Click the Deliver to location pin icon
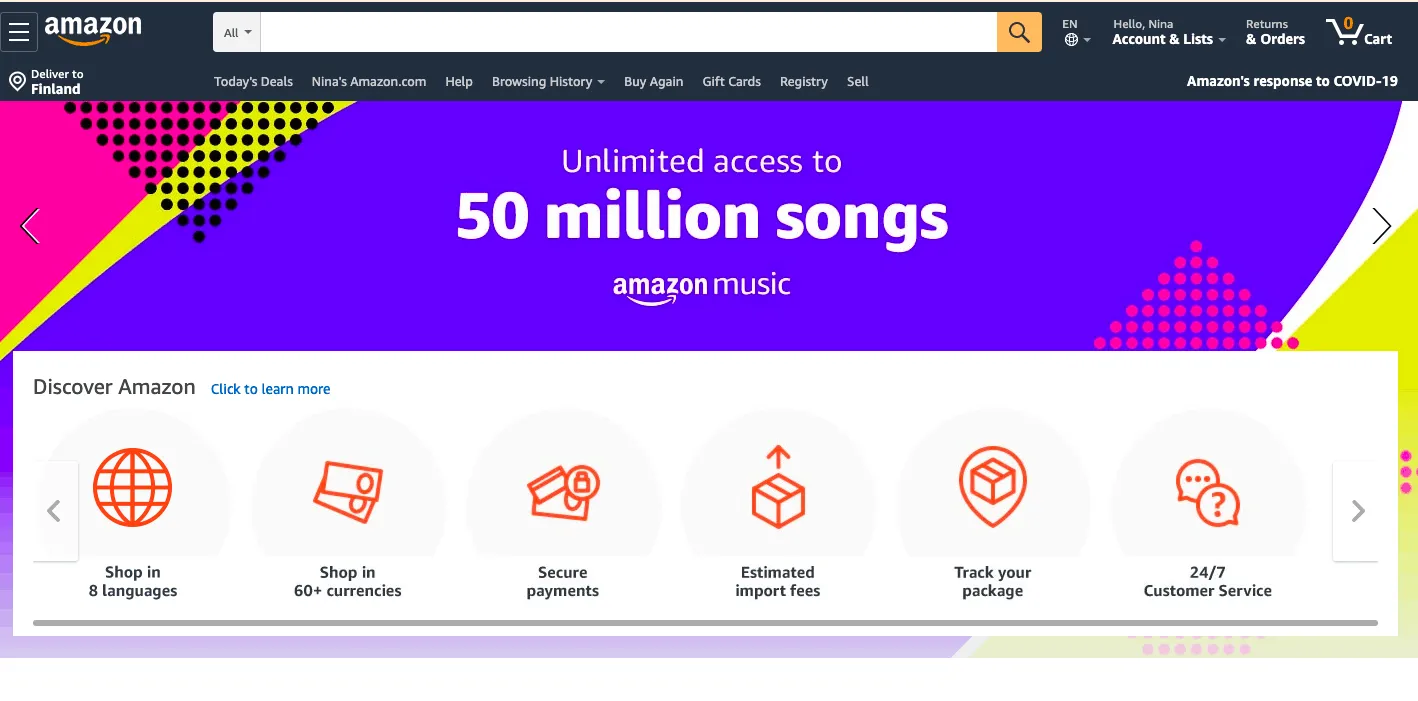The width and height of the screenshot is (1418, 701). coord(17,81)
